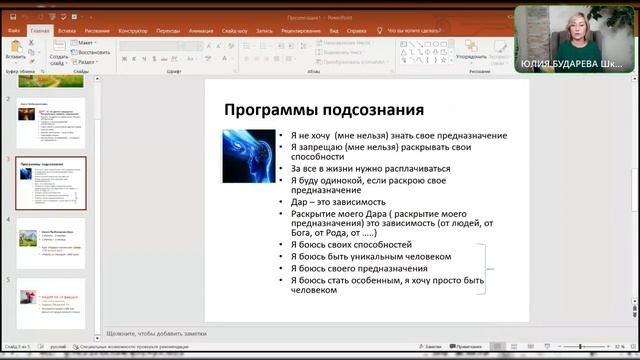Click the New Slide (Создать слайд) icon
The width and height of the screenshot is (640, 360).
pos(59,45)
